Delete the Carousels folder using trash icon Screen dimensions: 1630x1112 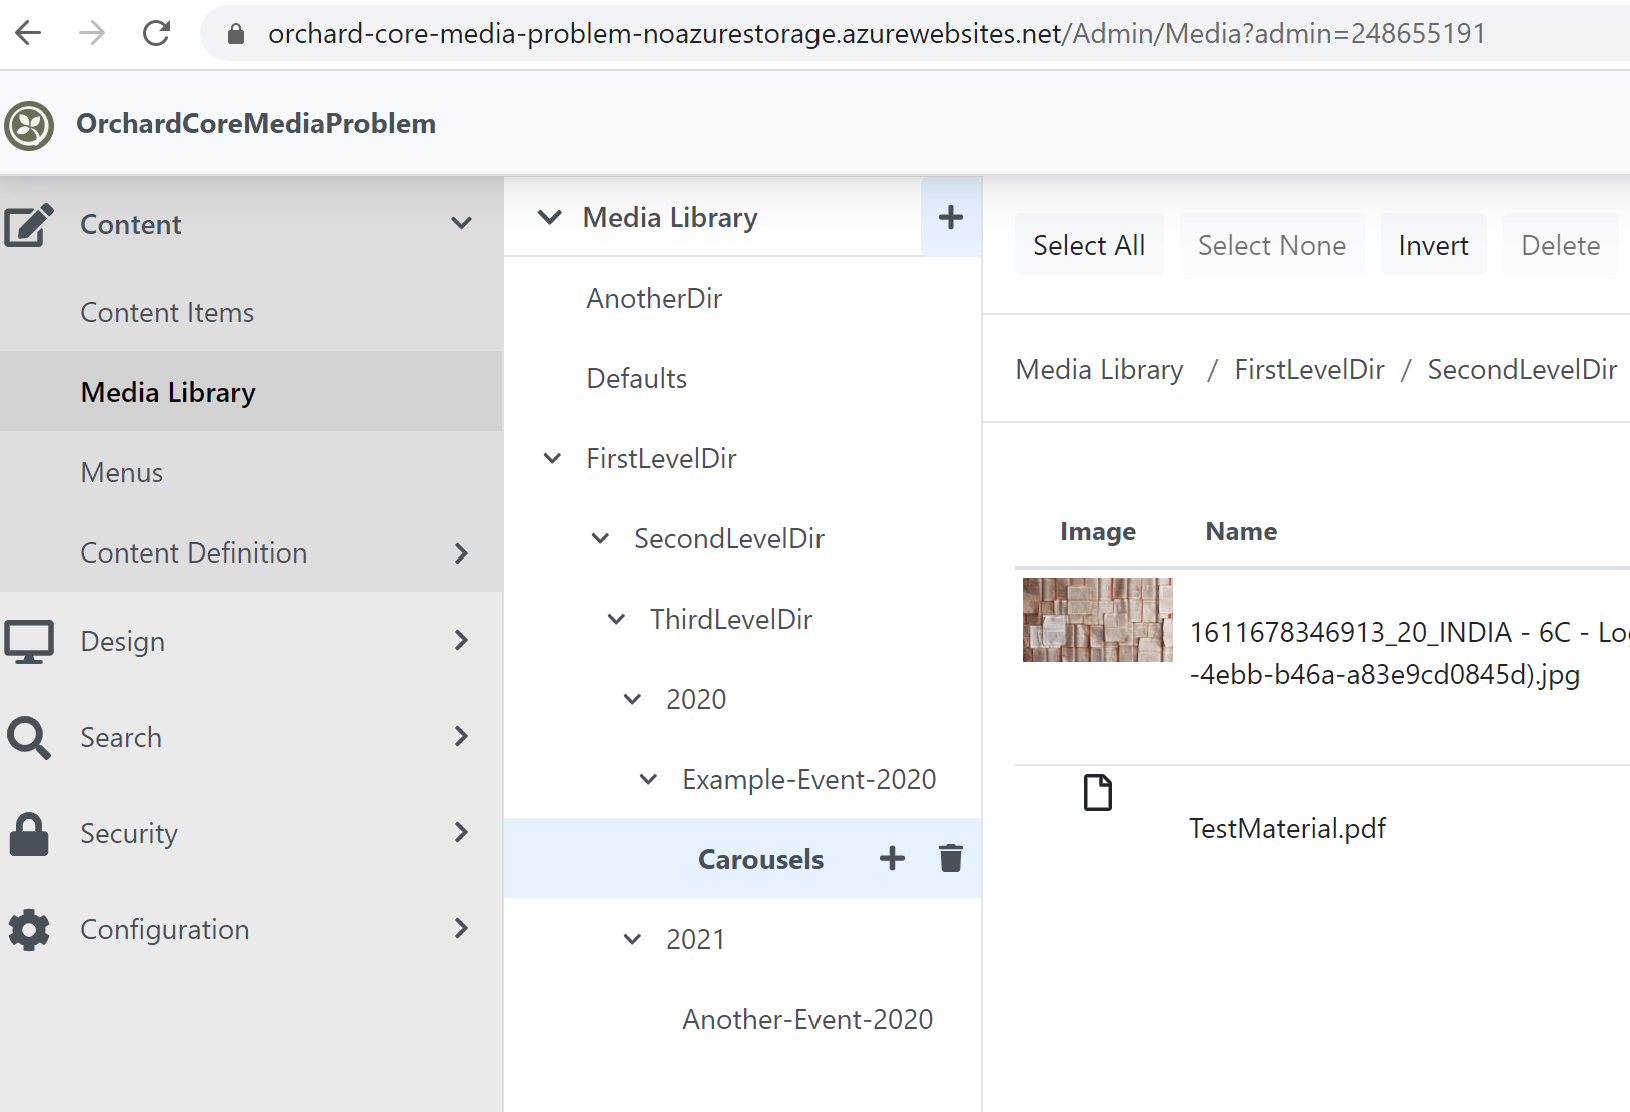click(950, 858)
